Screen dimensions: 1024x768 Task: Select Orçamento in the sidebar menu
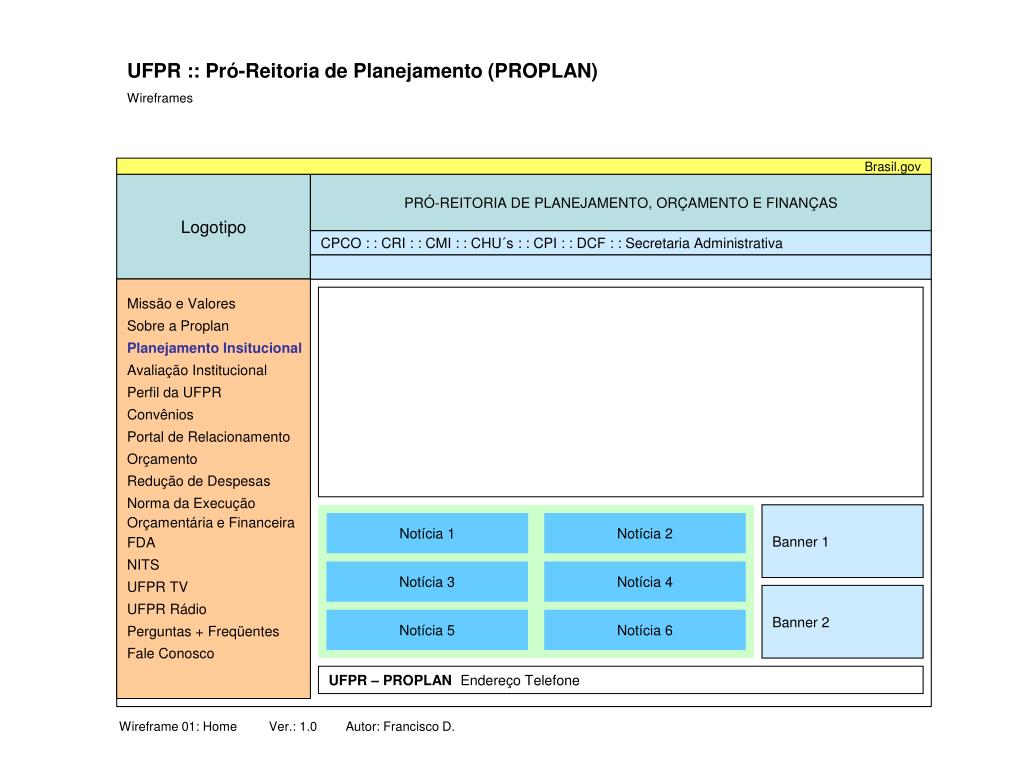162,459
